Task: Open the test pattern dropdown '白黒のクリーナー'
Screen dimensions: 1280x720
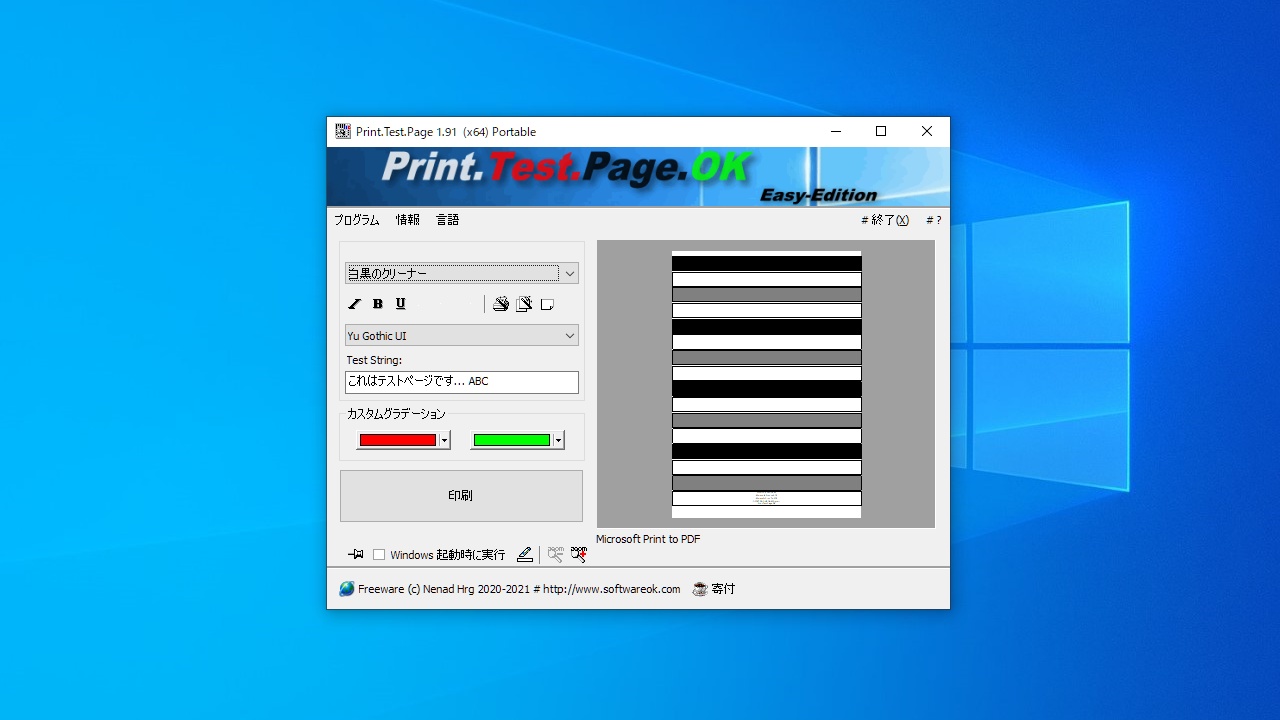Action: 462,273
